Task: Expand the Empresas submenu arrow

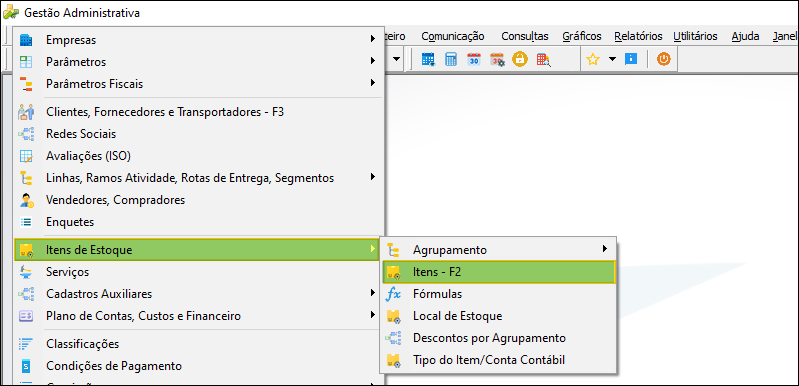Action: pos(373,39)
